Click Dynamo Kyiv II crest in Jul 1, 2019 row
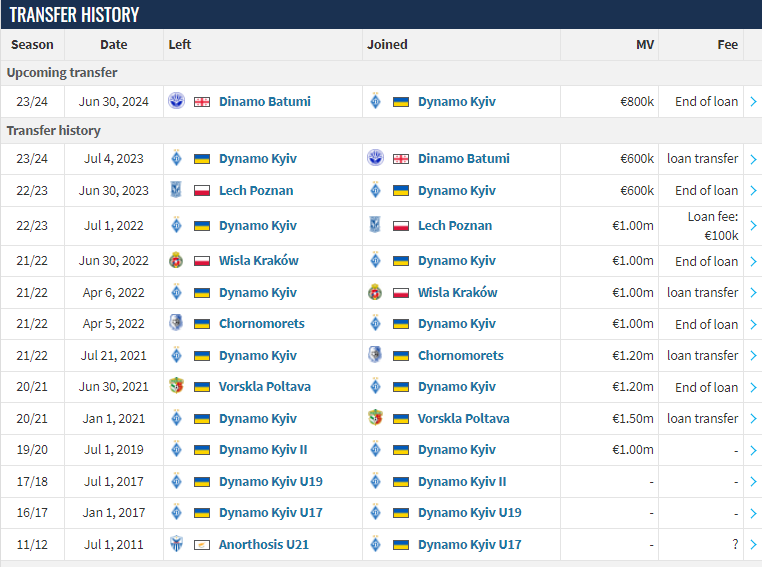Image resolution: width=762 pixels, height=567 pixels. [176, 449]
